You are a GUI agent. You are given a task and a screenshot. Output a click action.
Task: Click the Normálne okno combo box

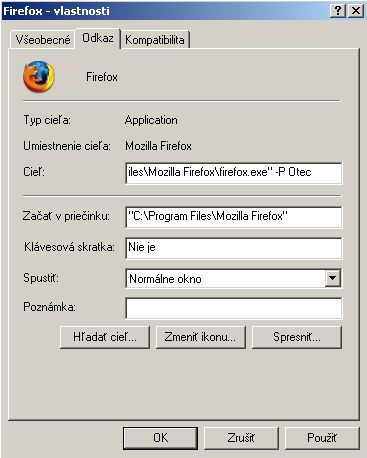tap(234, 278)
